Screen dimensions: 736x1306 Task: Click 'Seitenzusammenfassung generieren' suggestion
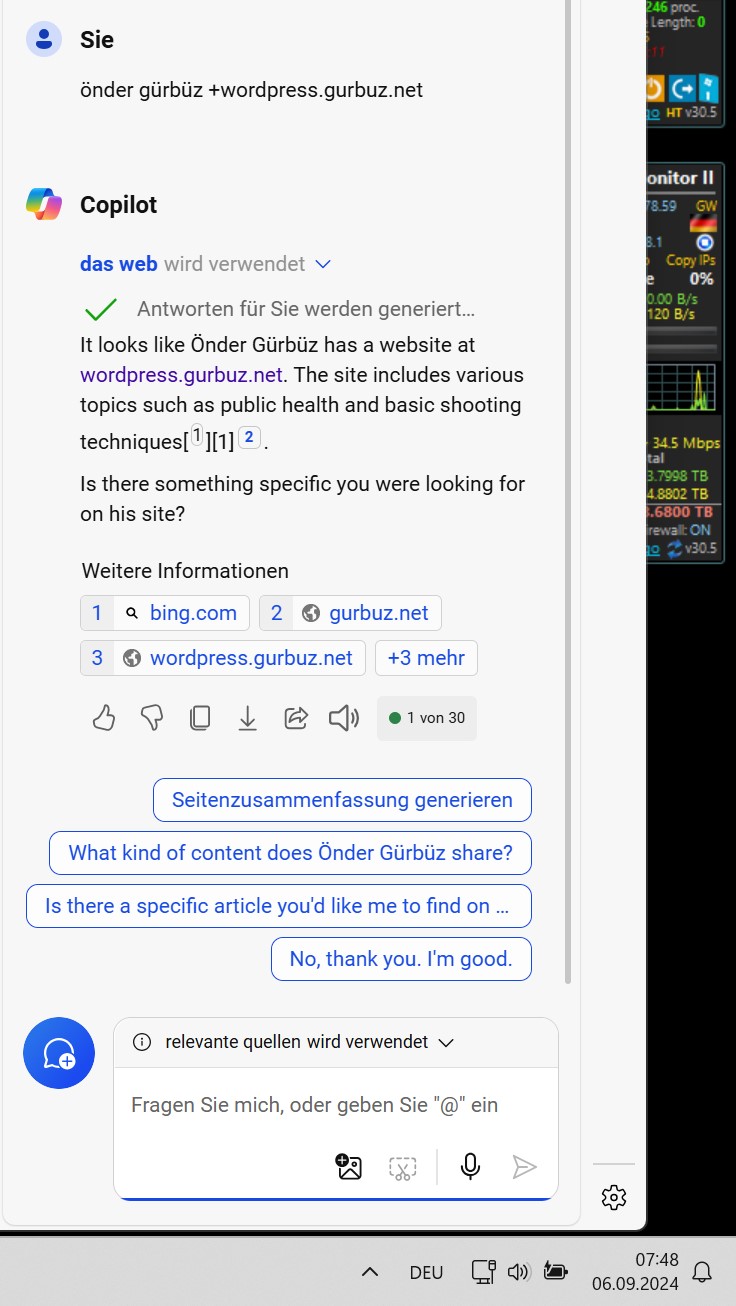pos(342,800)
